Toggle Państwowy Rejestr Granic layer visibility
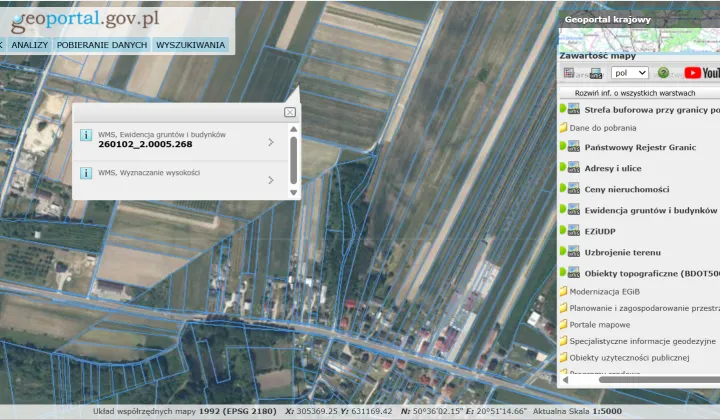The height and width of the screenshot is (420, 720). point(562,146)
